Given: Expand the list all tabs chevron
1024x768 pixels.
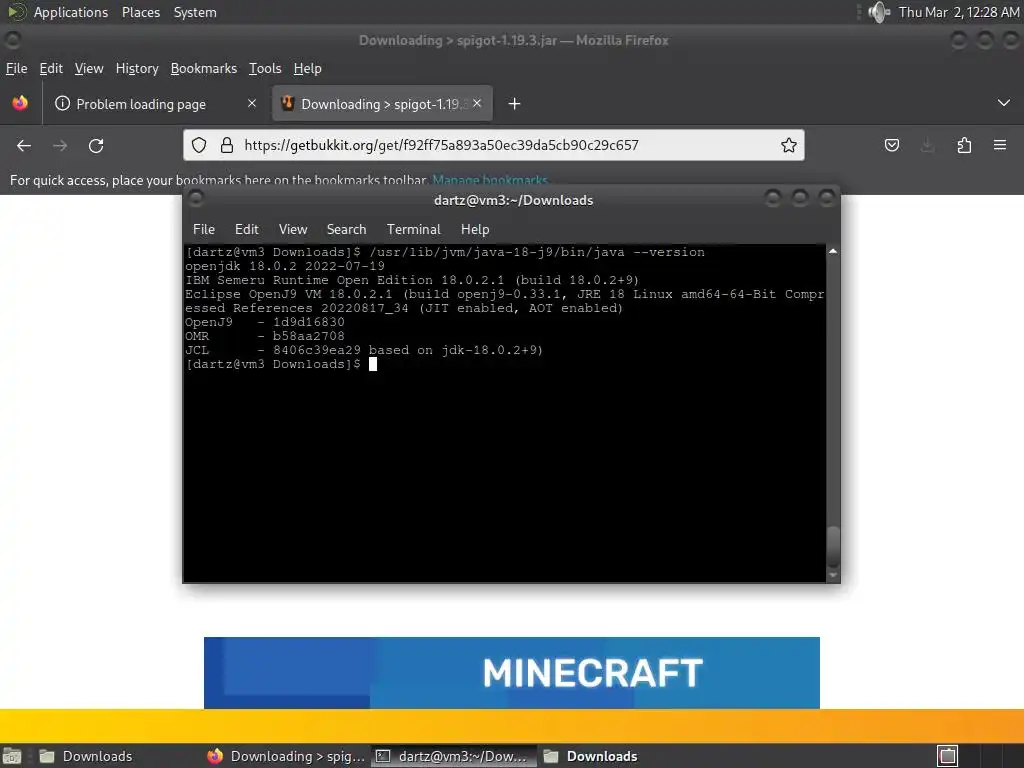Looking at the screenshot, I should [1004, 103].
